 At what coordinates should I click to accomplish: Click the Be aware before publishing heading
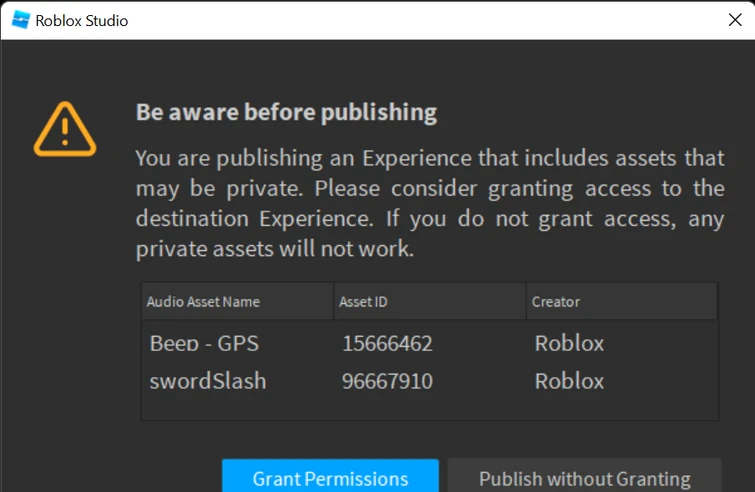click(x=286, y=111)
